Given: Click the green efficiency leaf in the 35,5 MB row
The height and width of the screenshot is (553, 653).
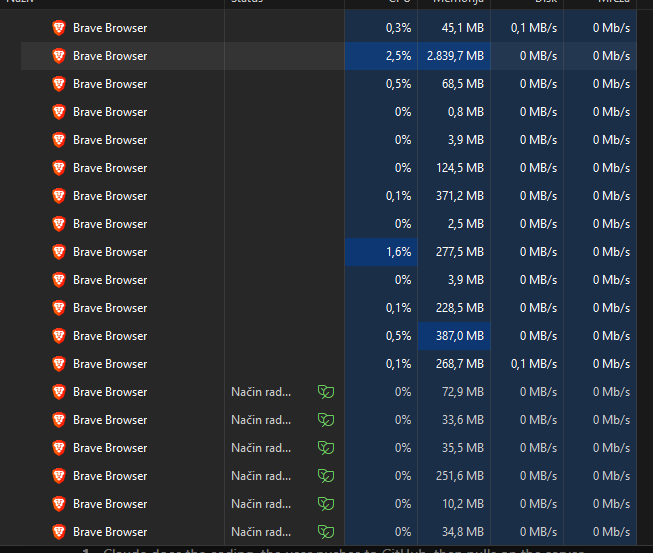Looking at the screenshot, I should coord(326,448).
